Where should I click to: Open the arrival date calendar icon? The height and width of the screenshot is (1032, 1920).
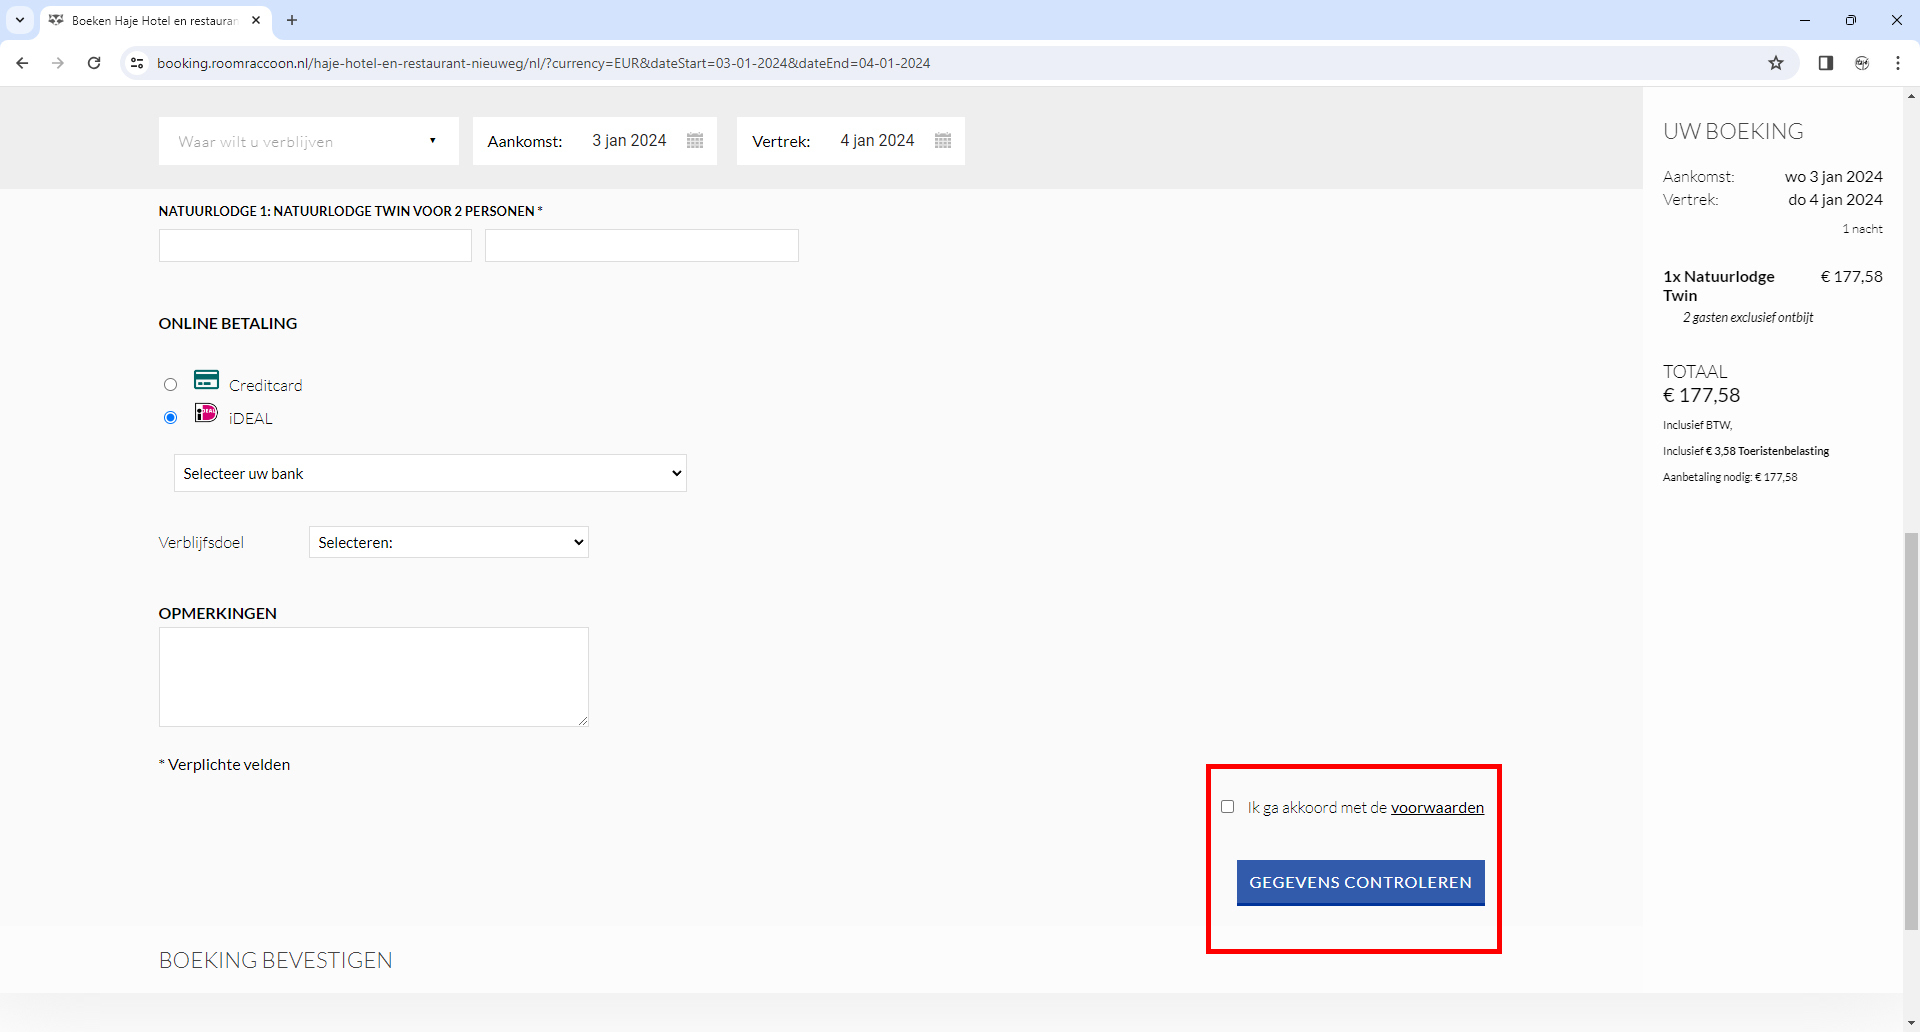(695, 141)
